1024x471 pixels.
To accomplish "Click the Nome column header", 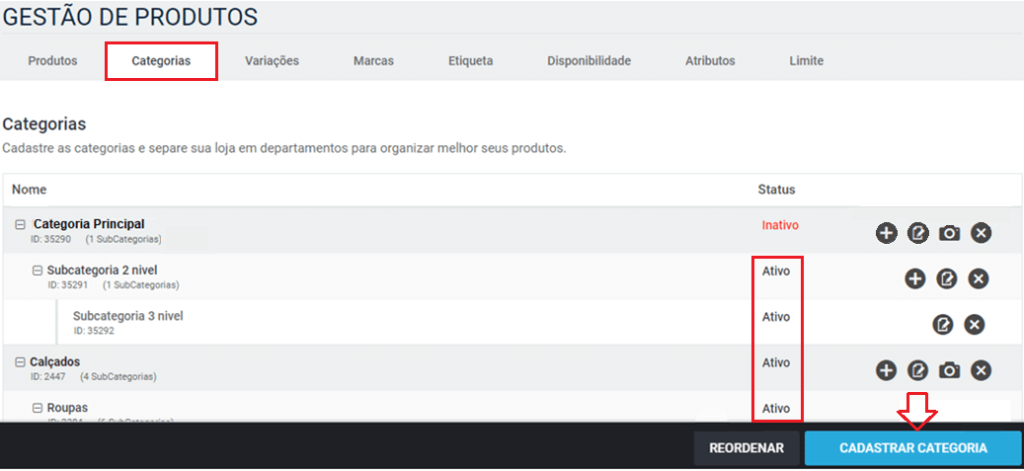I will [x=29, y=190].
